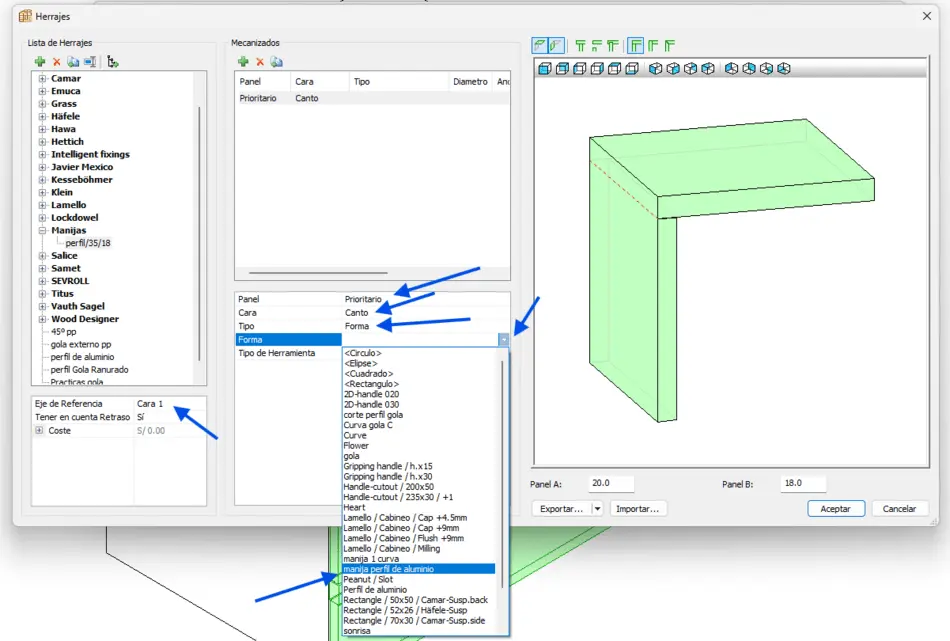Screen dimensions: 950x641
Task: Select the first cube view icon in preview toolbar
Action: click(x=545, y=69)
